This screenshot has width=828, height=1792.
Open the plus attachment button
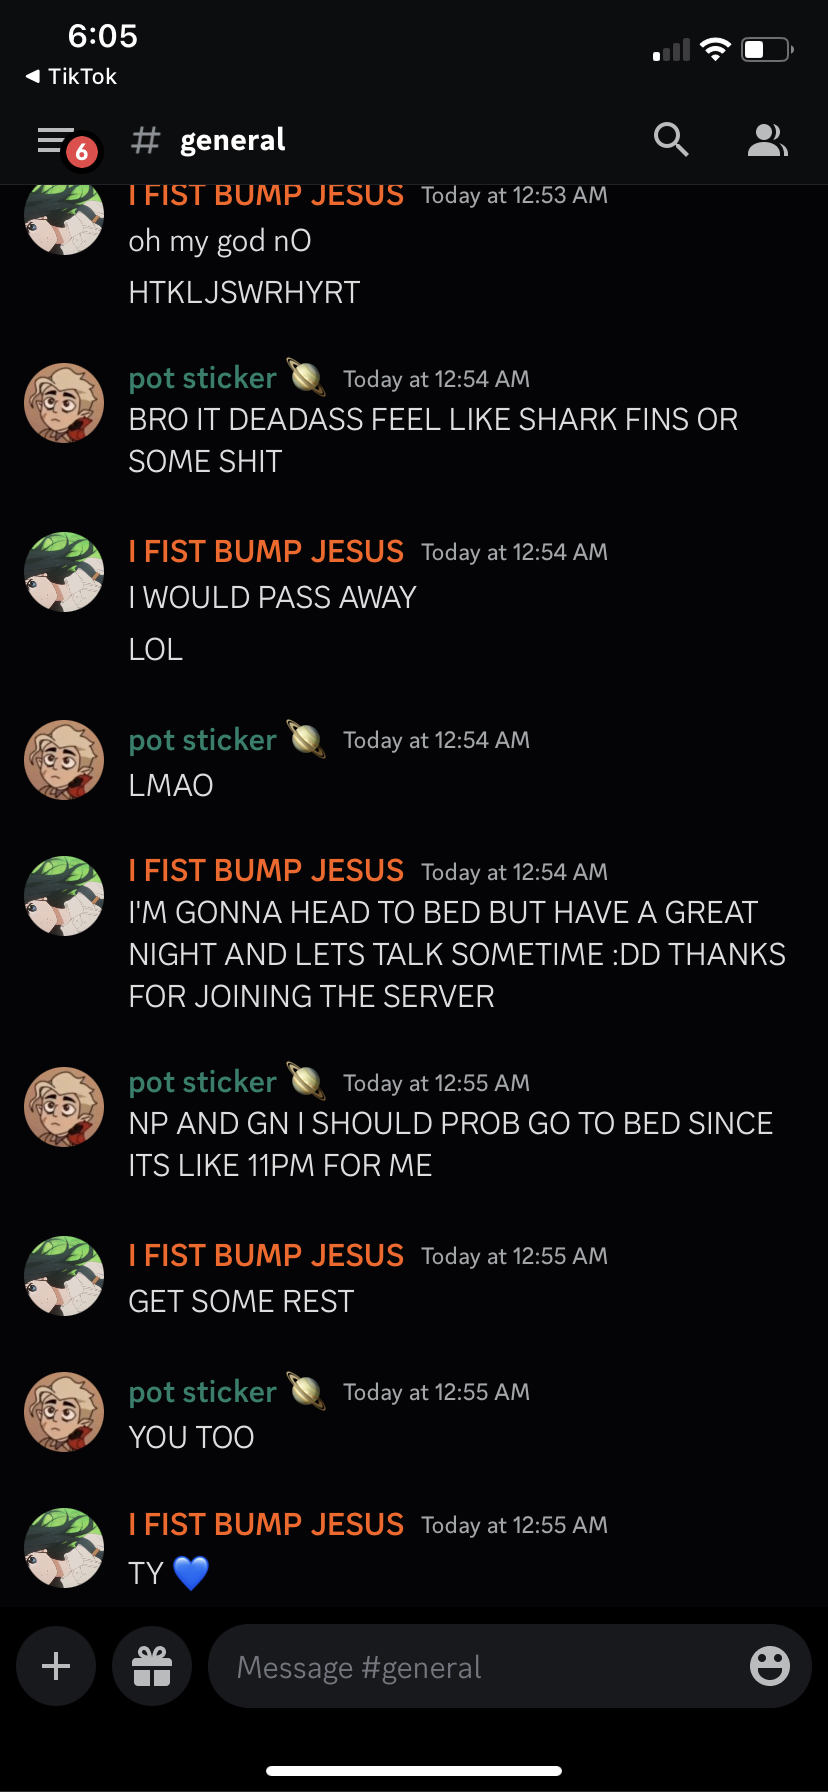[x=56, y=1665]
